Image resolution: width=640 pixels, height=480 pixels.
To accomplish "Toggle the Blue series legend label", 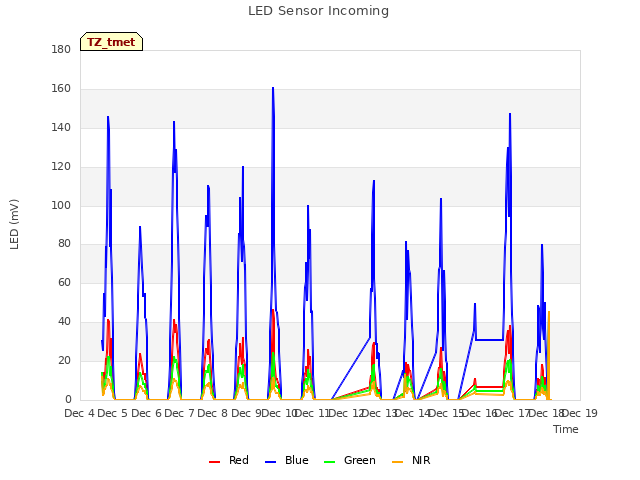I will (x=297, y=460).
